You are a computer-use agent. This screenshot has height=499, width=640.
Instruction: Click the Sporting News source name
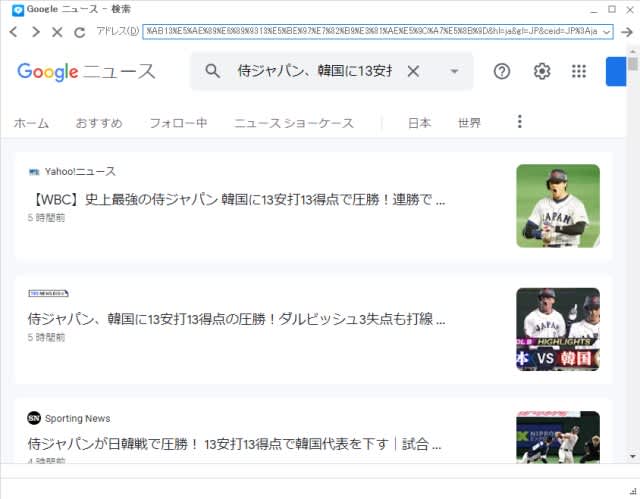(78, 419)
